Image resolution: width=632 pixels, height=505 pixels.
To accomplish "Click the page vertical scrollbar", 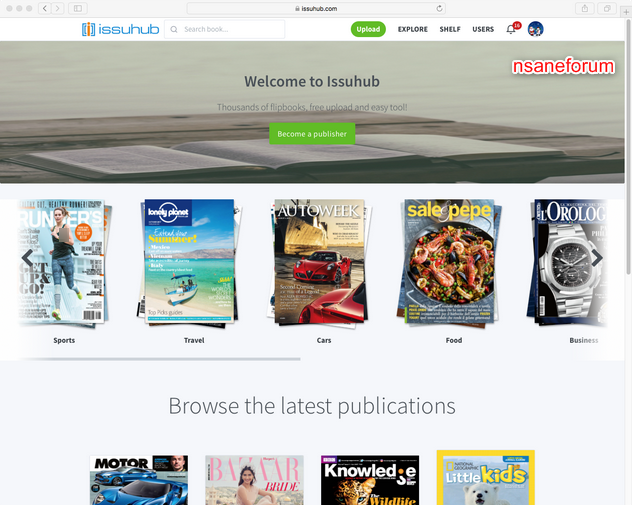I will (x=628, y=147).
